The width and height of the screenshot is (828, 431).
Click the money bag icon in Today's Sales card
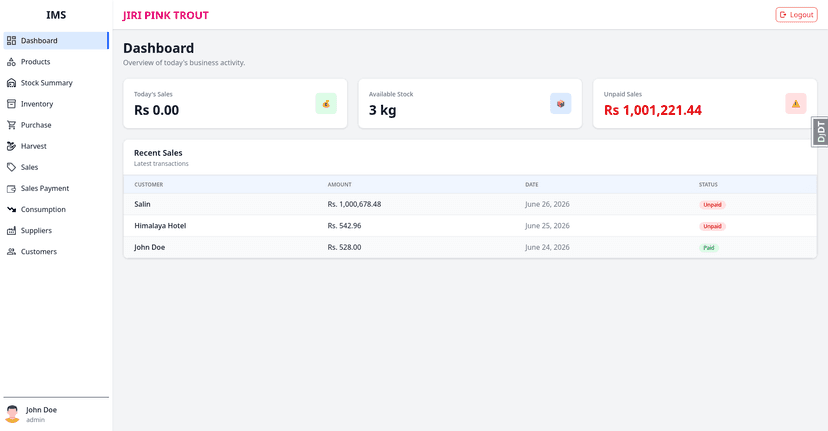[326, 104]
